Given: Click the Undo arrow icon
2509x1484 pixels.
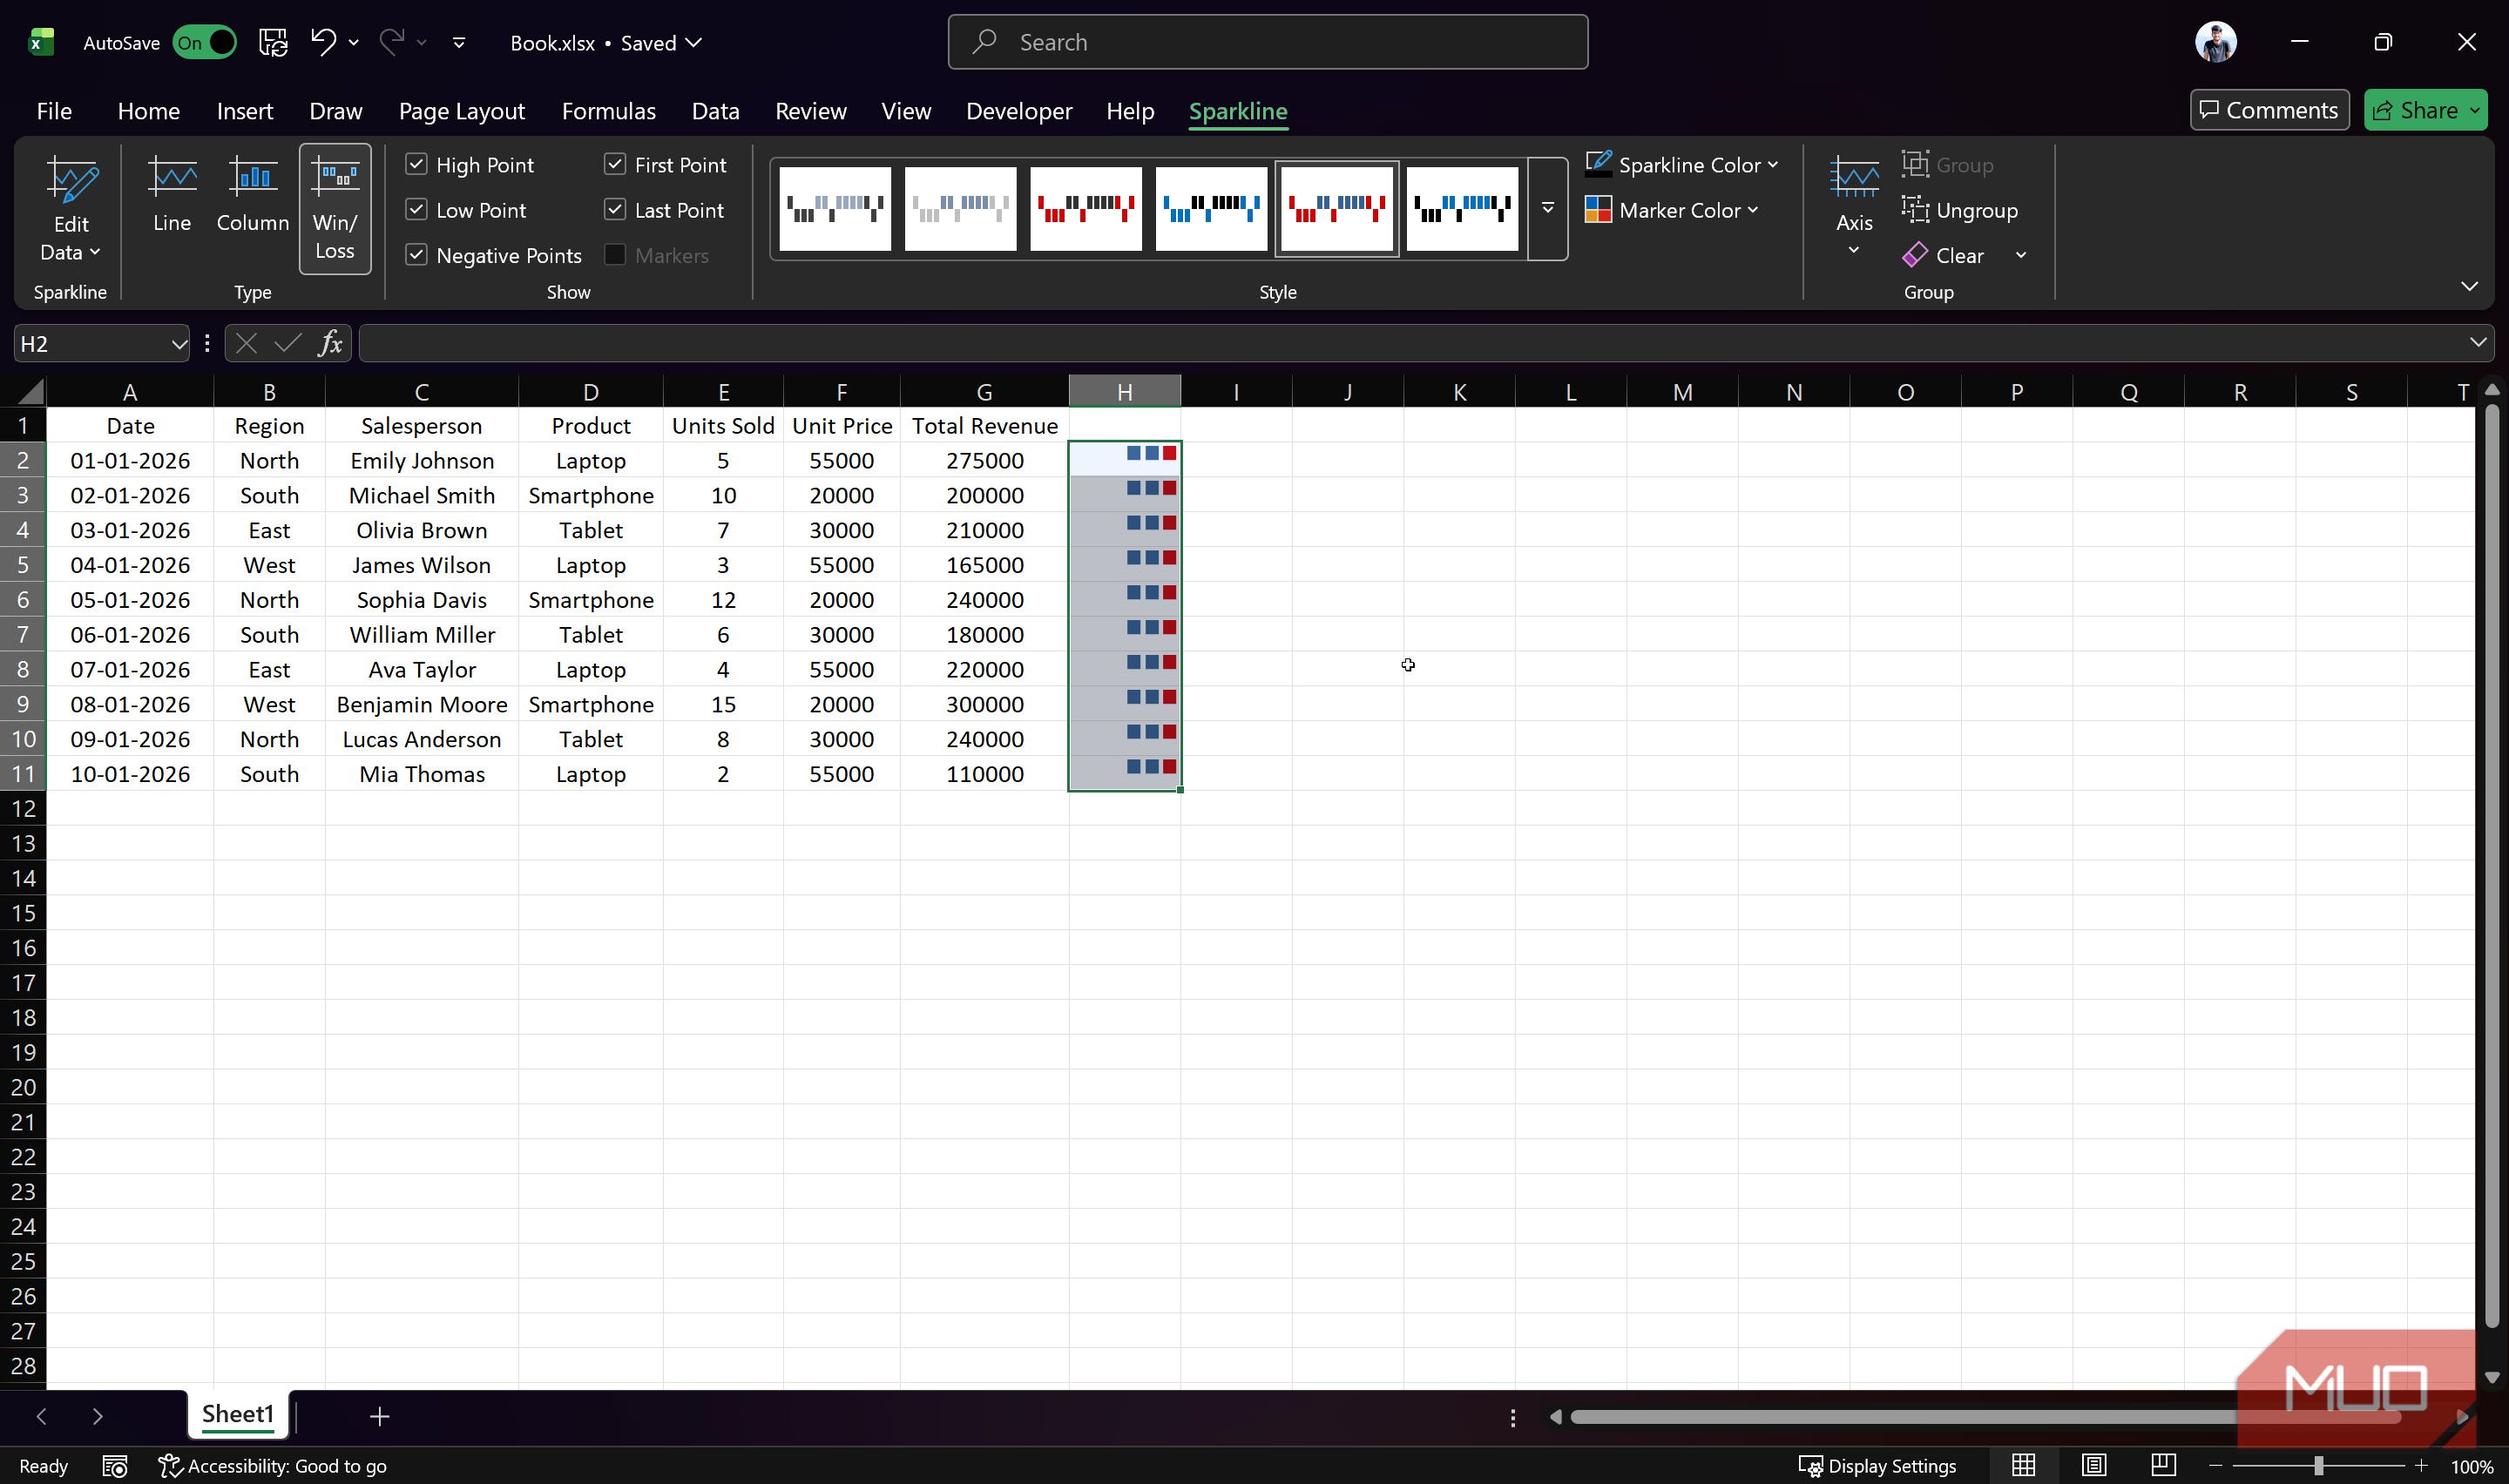Looking at the screenshot, I should [323, 42].
